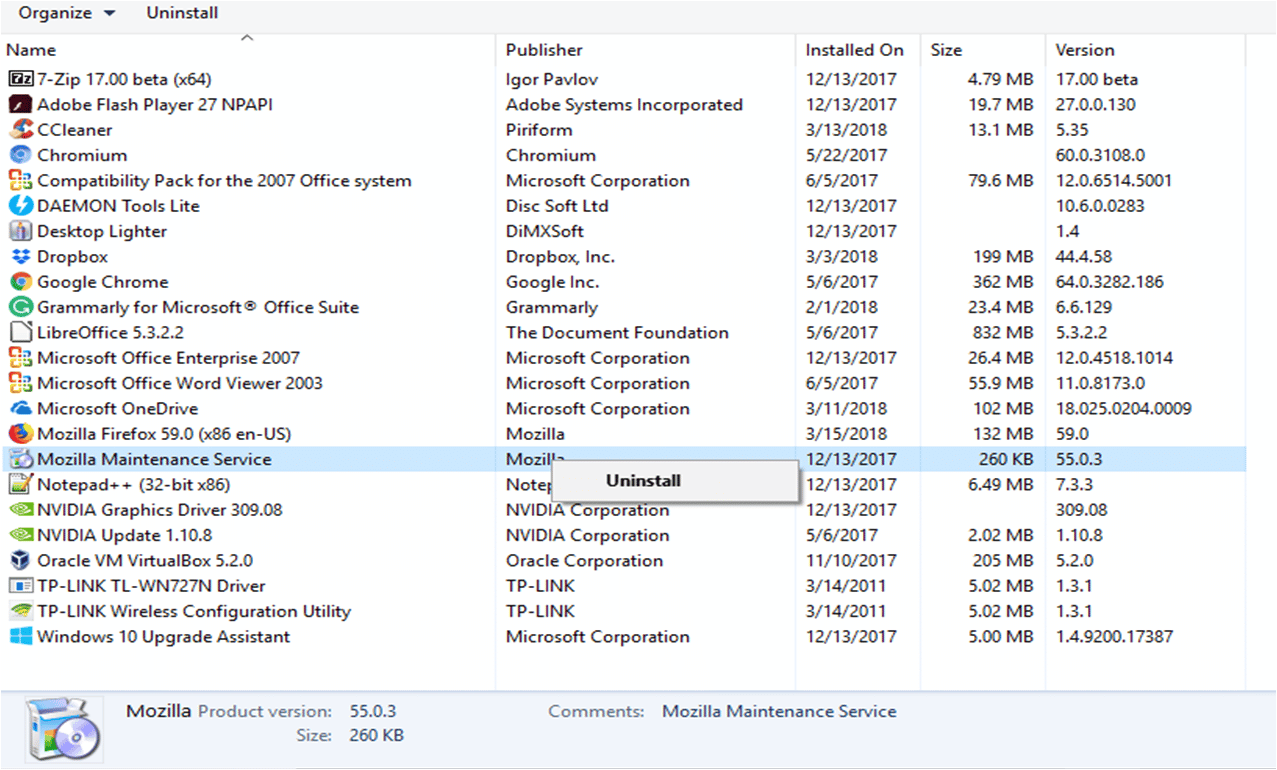Click the TP-LINK TL-WN727N Driver icon
The width and height of the screenshot is (1277, 770).
tap(21, 586)
